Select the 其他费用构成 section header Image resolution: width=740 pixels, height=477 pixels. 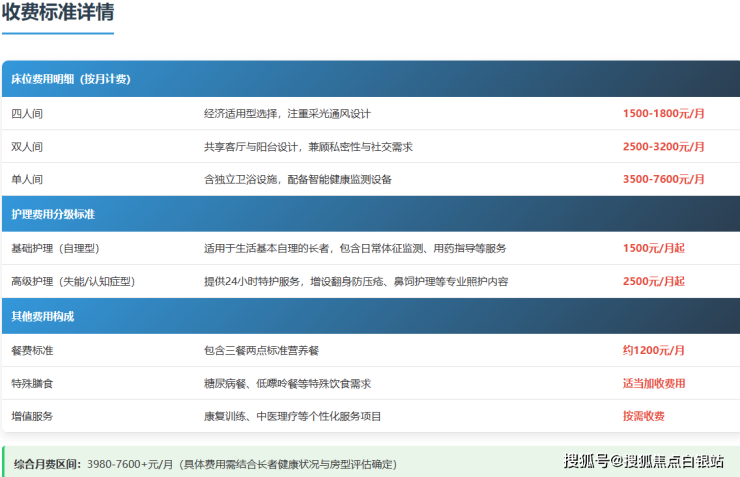pyautogui.click(x=43, y=316)
